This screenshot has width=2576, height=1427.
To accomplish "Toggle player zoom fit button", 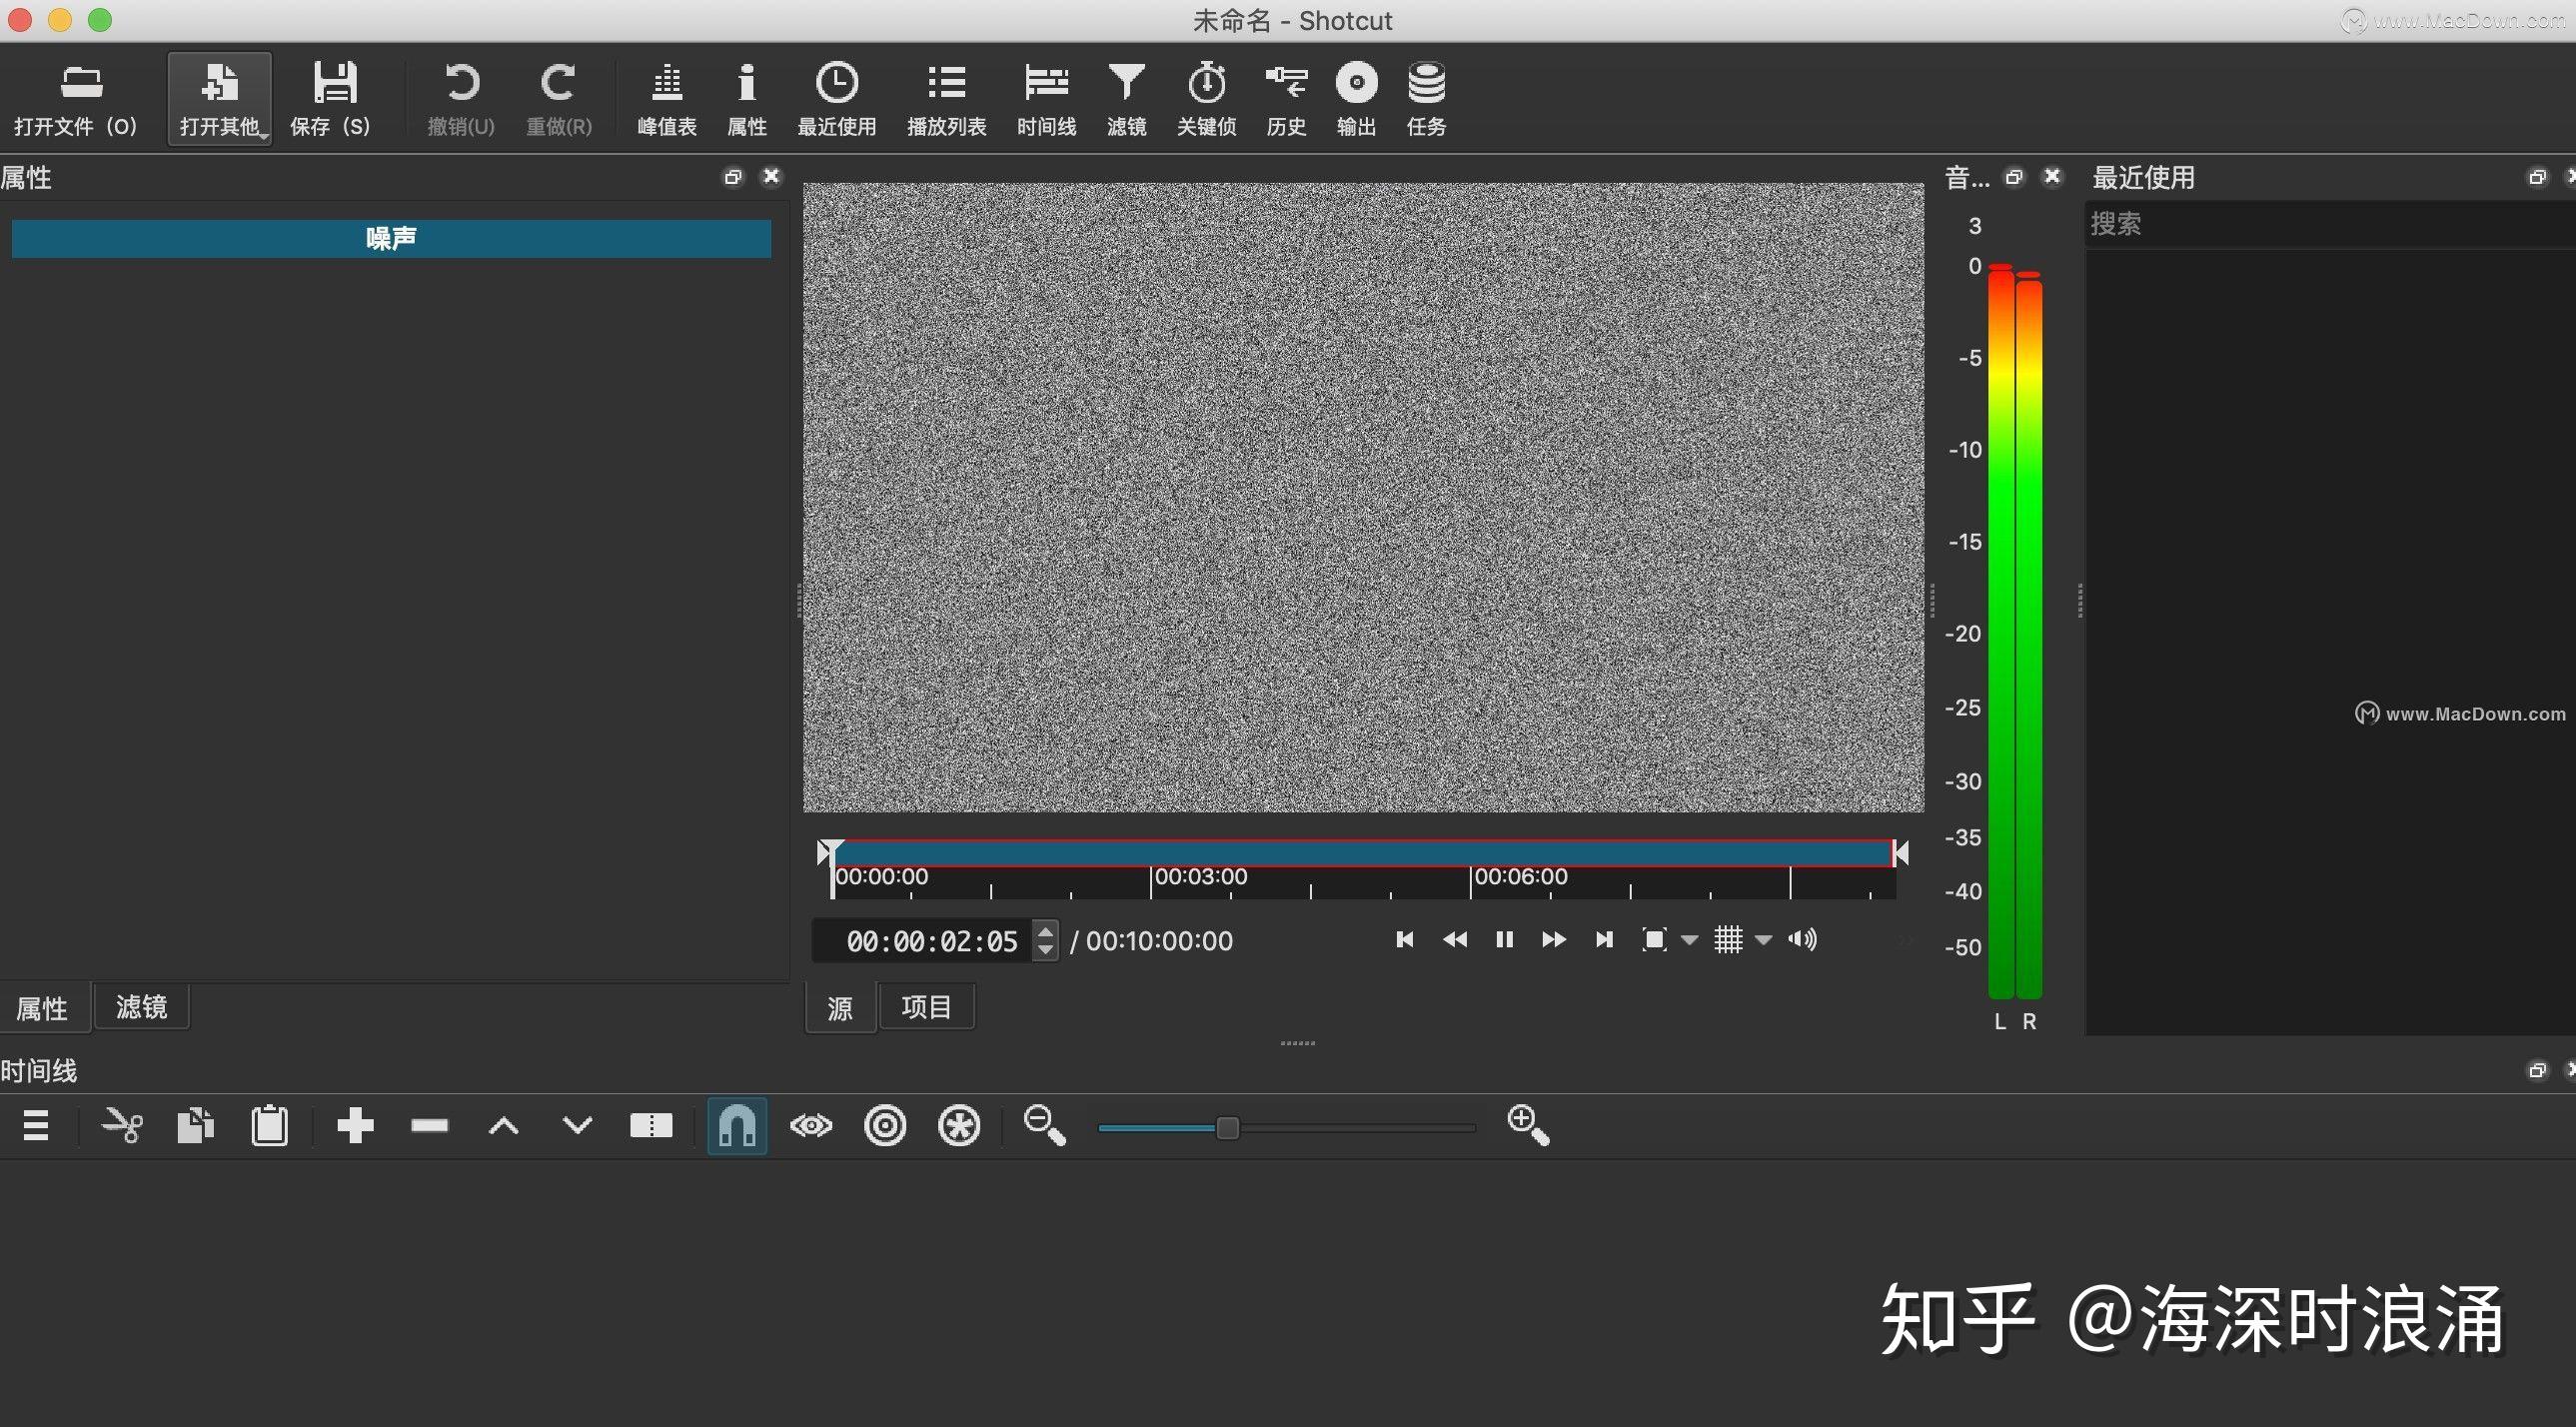I will [1654, 939].
